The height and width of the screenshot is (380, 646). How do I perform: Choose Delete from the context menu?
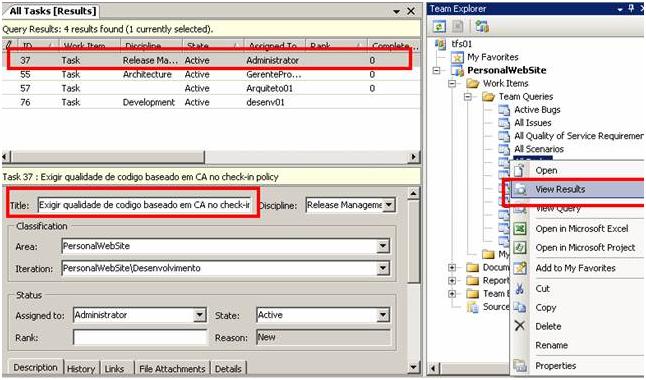[x=548, y=326]
